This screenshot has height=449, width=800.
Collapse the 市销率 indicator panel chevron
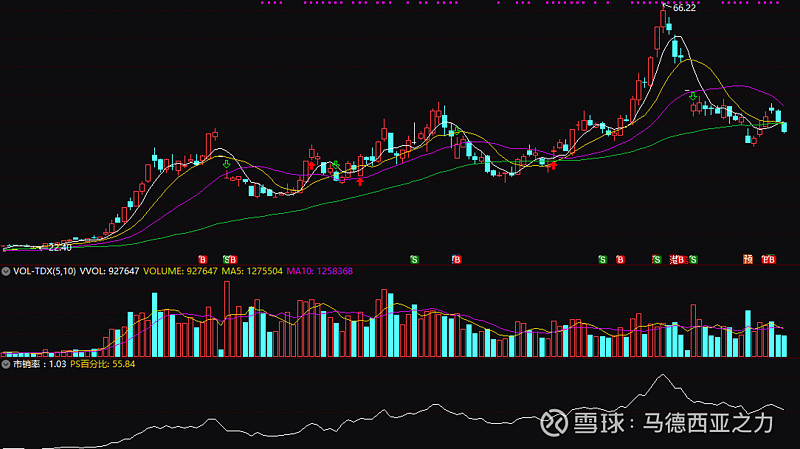[6, 364]
